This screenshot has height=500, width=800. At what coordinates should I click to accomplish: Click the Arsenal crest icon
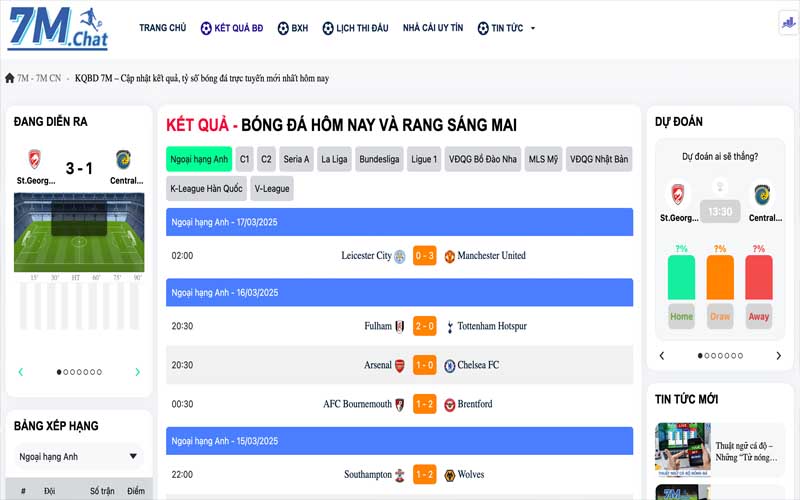[400, 366]
